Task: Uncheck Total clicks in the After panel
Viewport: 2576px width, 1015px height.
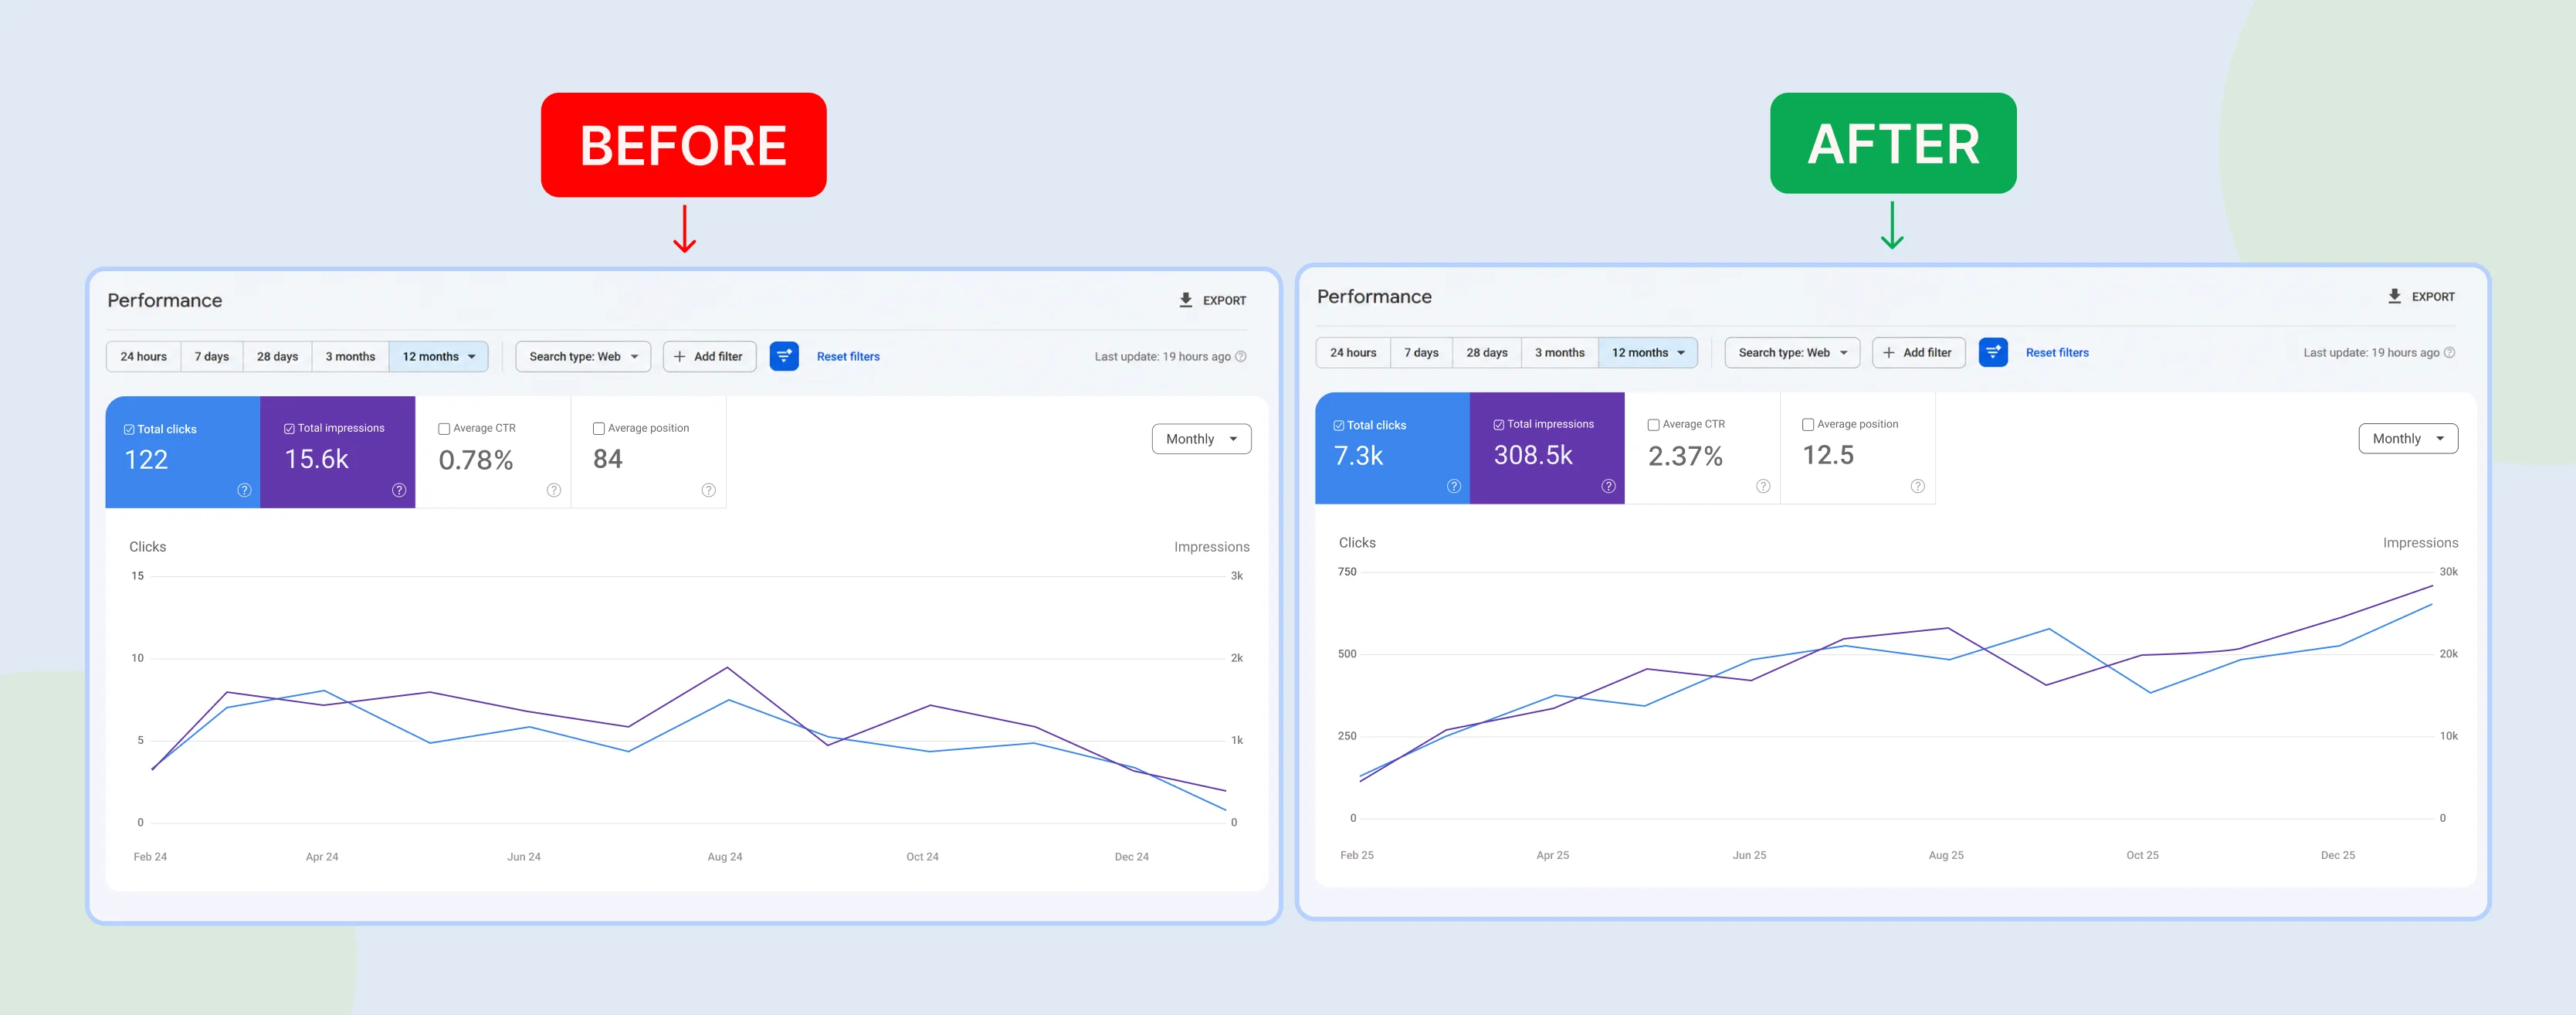Action: [1339, 425]
